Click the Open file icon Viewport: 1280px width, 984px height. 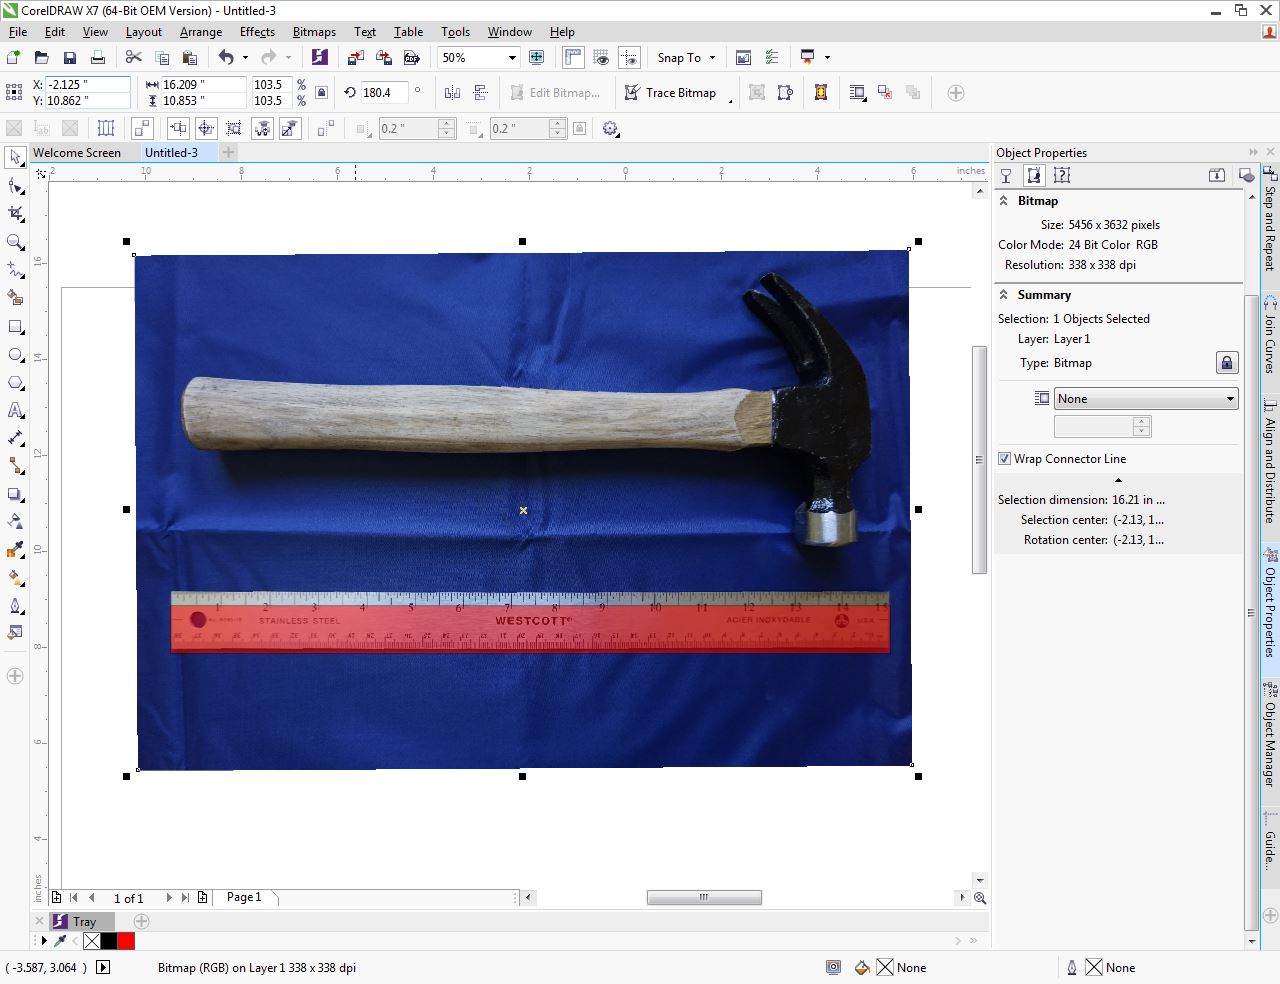42,58
